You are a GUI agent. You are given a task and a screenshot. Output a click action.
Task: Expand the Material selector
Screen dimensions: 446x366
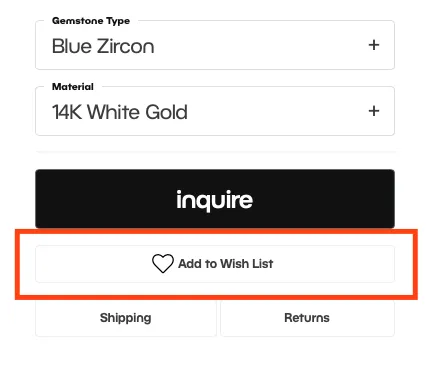coord(215,111)
